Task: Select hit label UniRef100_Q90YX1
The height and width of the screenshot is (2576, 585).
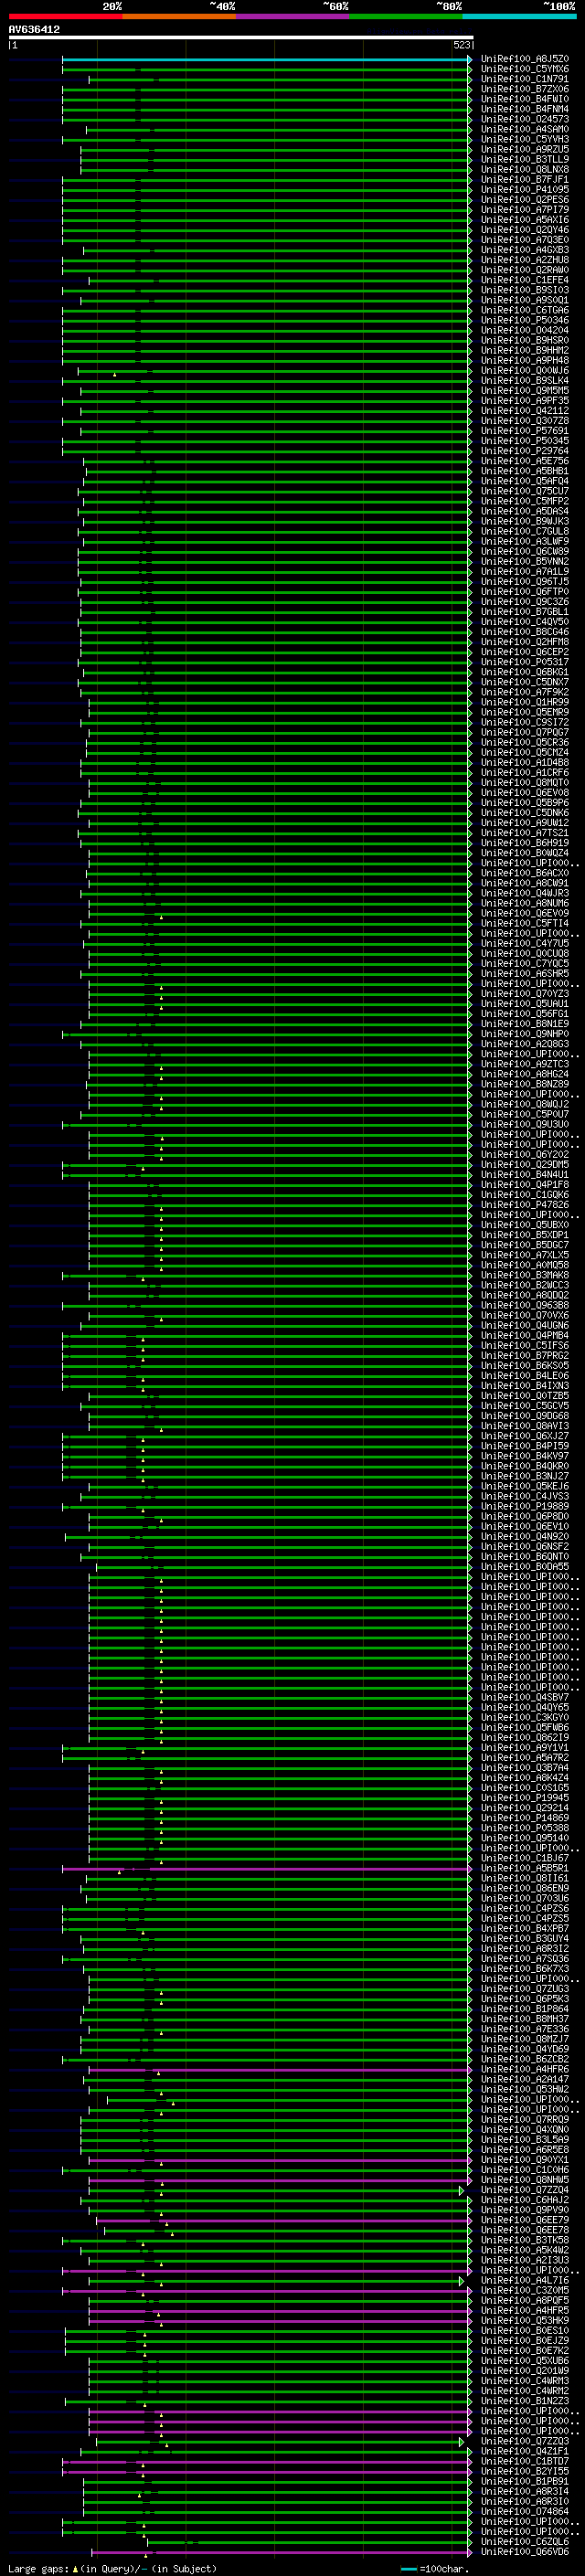Action: 525,2159
